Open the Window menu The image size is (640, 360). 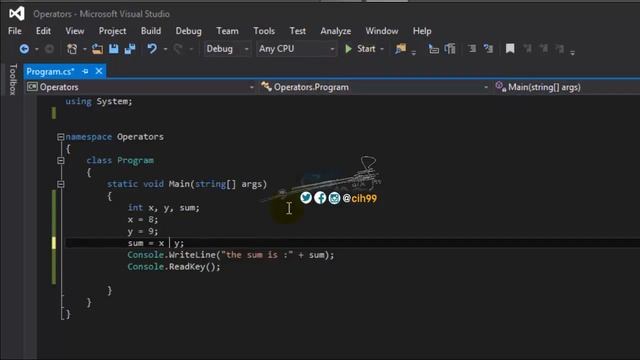coord(382,31)
